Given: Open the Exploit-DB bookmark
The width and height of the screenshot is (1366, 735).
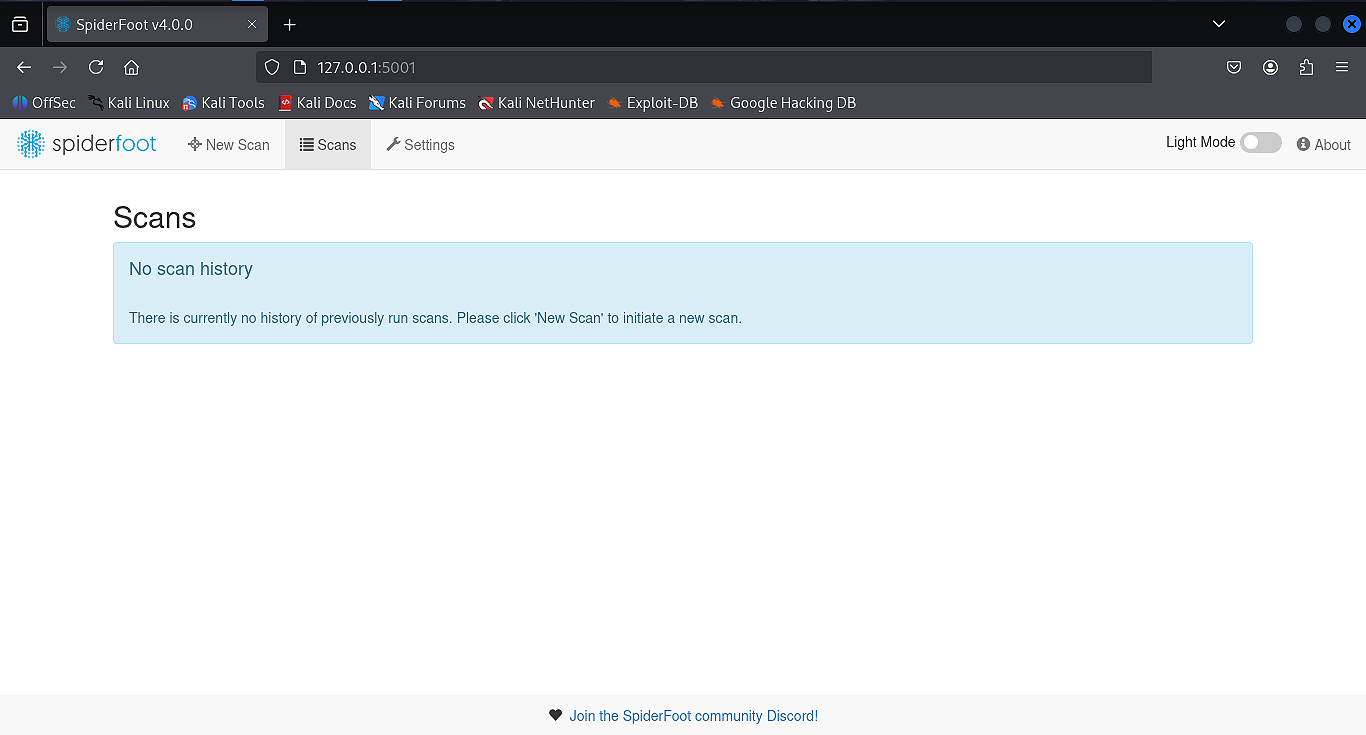Looking at the screenshot, I should [652, 103].
